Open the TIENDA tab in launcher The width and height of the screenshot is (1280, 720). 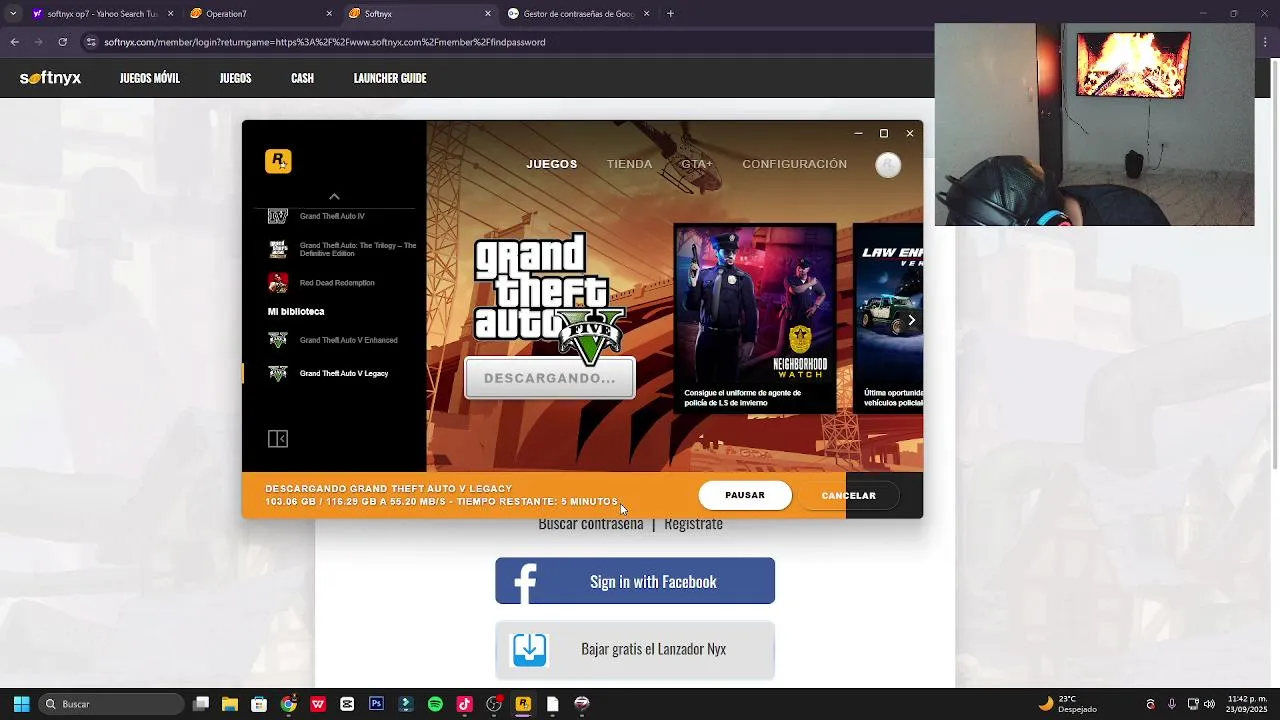629,164
